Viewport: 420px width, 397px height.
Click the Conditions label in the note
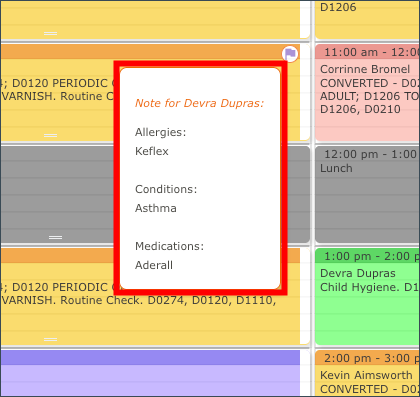166,189
